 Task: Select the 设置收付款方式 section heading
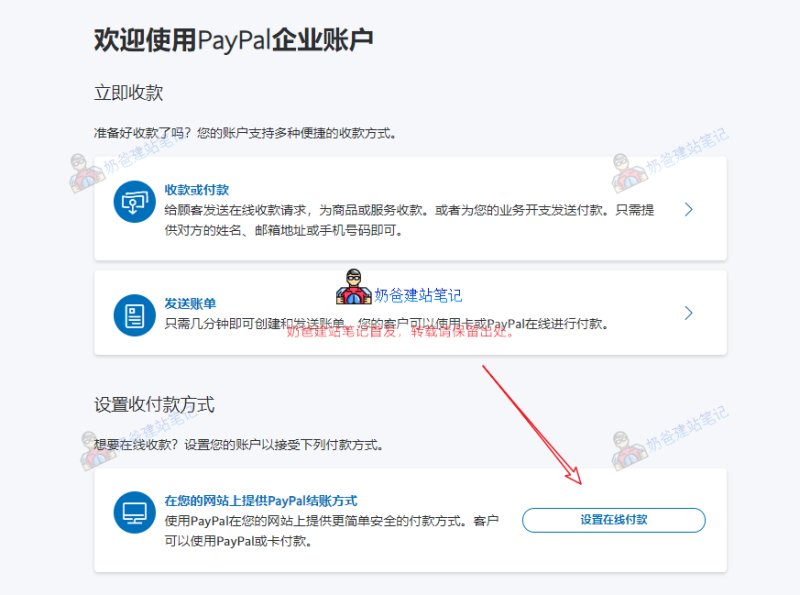coord(154,405)
